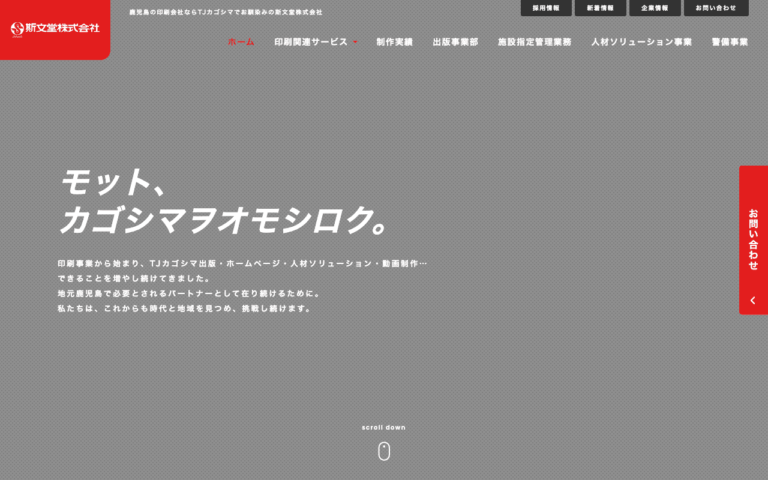The image size is (768, 480).
Task: Click the 'scroll down' text label
Action: [384, 428]
